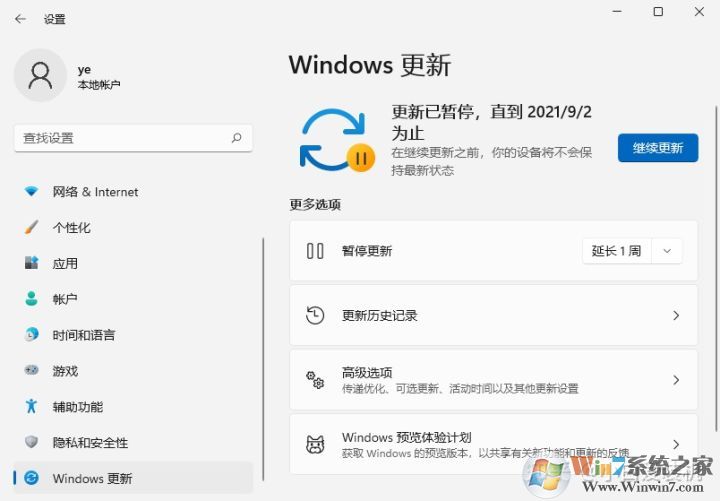Open the ye user avatar icon
This screenshot has width=720, height=501.
pyautogui.click(x=40, y=75)
